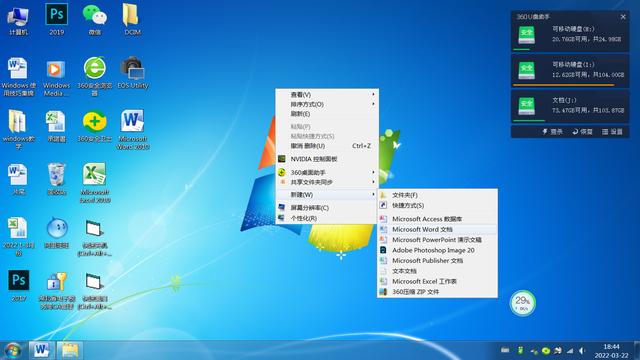Create a new Microsoft Word 文档

click(x=437, y=229)
